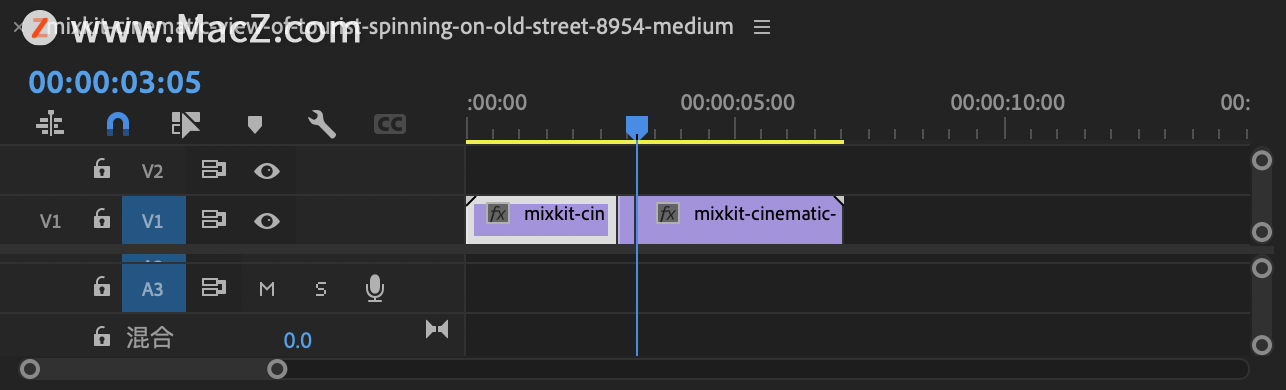Click the microphone voice-over record icon on A3
Screen dimensions: 1286x390
click(374, 289)
